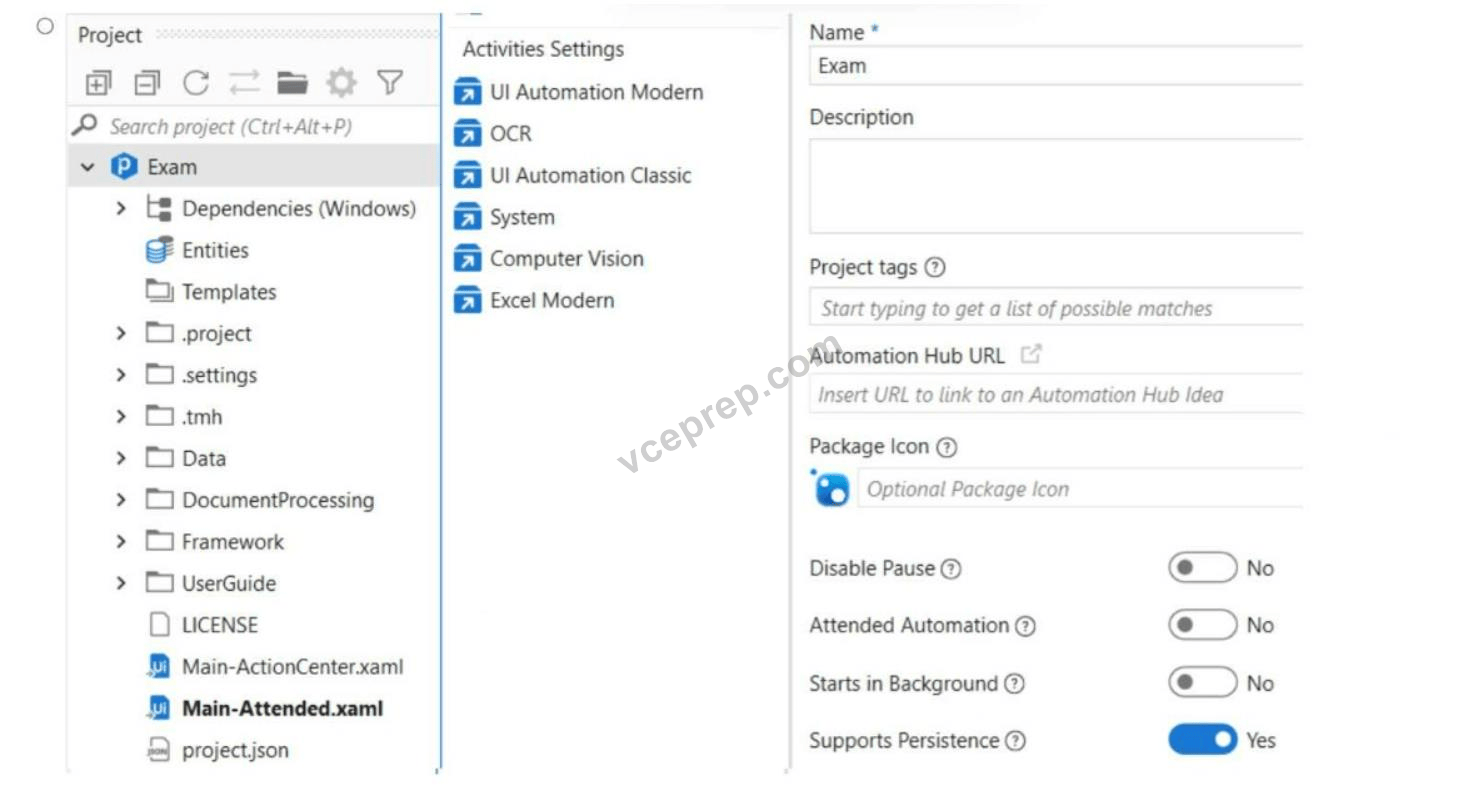Screen dimensions: 1462x809
Task: Open project settings gear icon
Action: (341, 83)
